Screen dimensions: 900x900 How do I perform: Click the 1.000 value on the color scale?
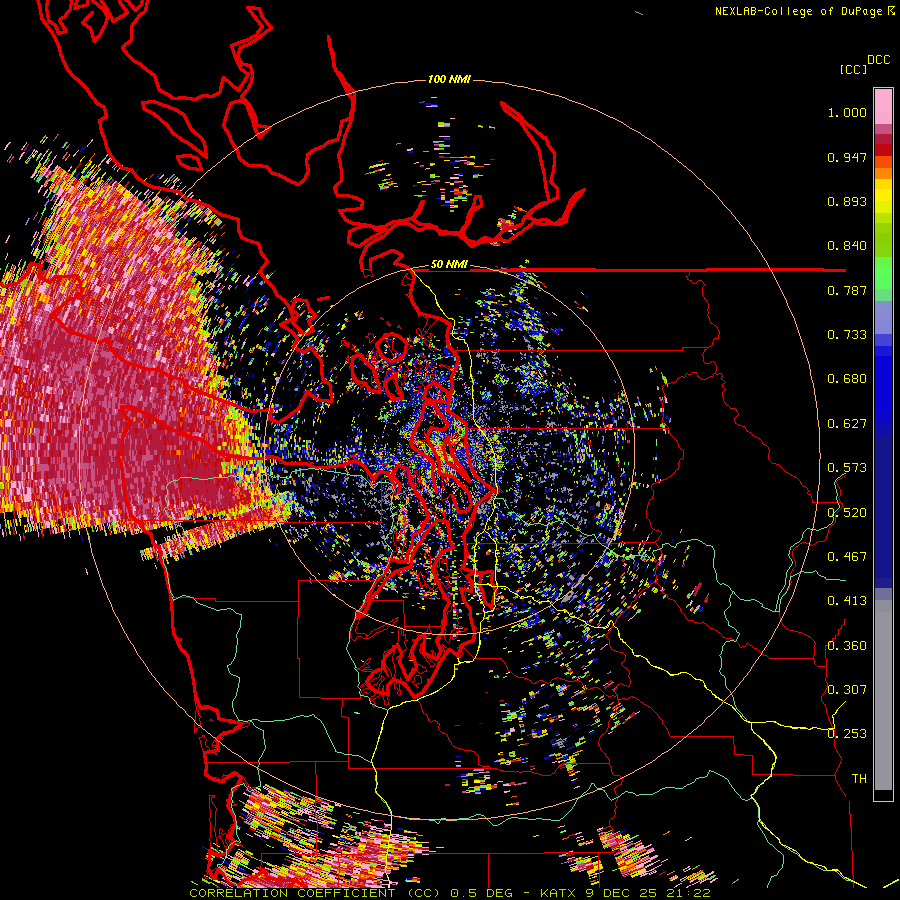coord(847,113)
